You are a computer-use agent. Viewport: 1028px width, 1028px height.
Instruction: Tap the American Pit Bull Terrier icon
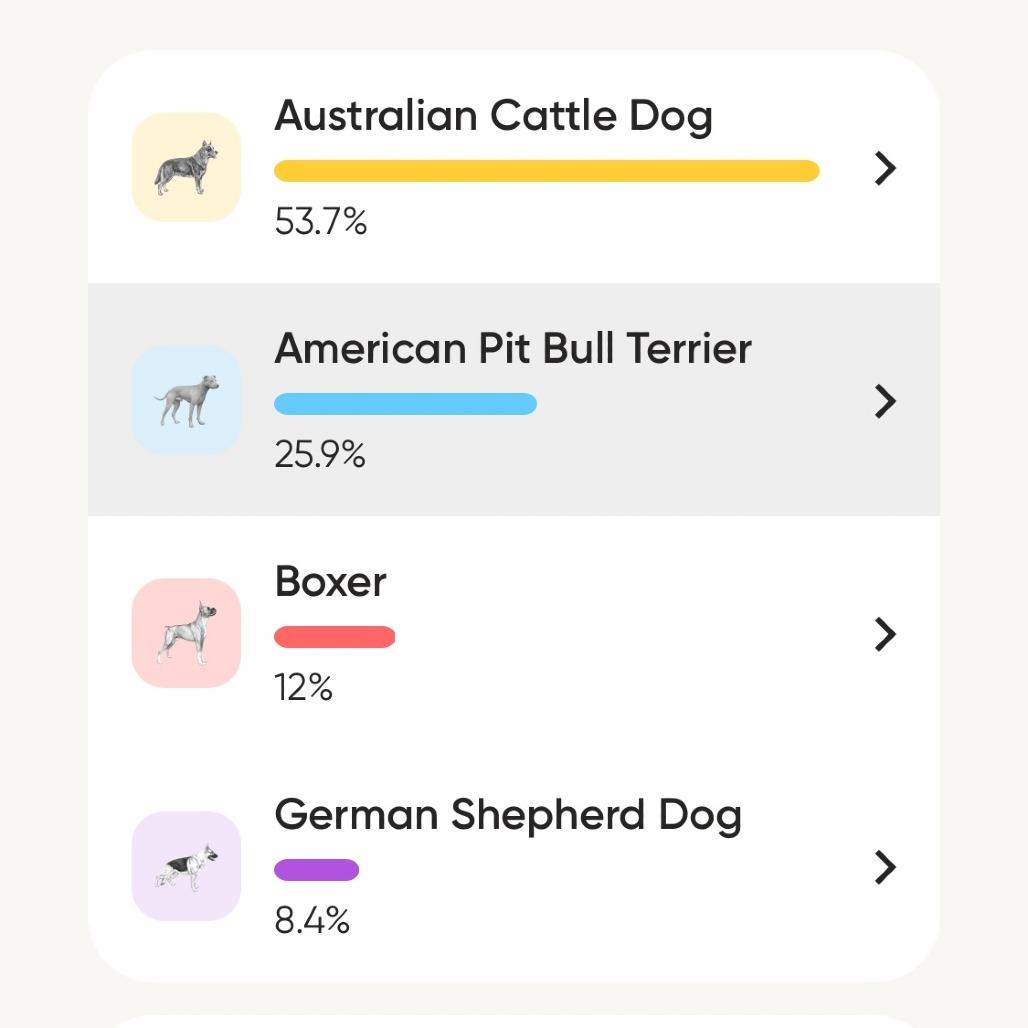click(x=186, y=400)
